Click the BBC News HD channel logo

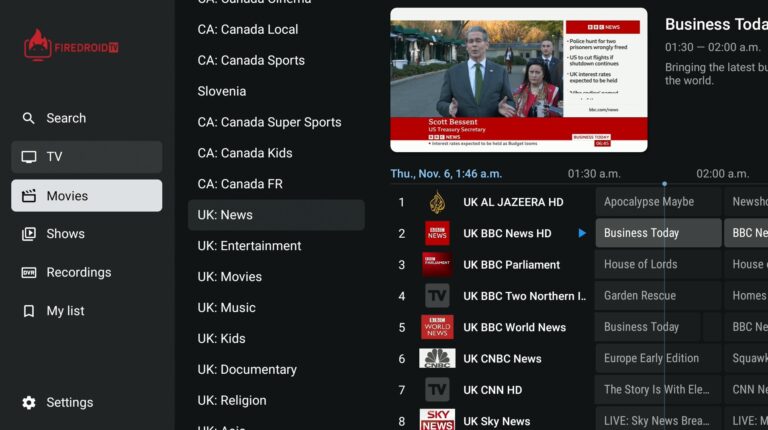pyautogui.click(x=437, y=233)
